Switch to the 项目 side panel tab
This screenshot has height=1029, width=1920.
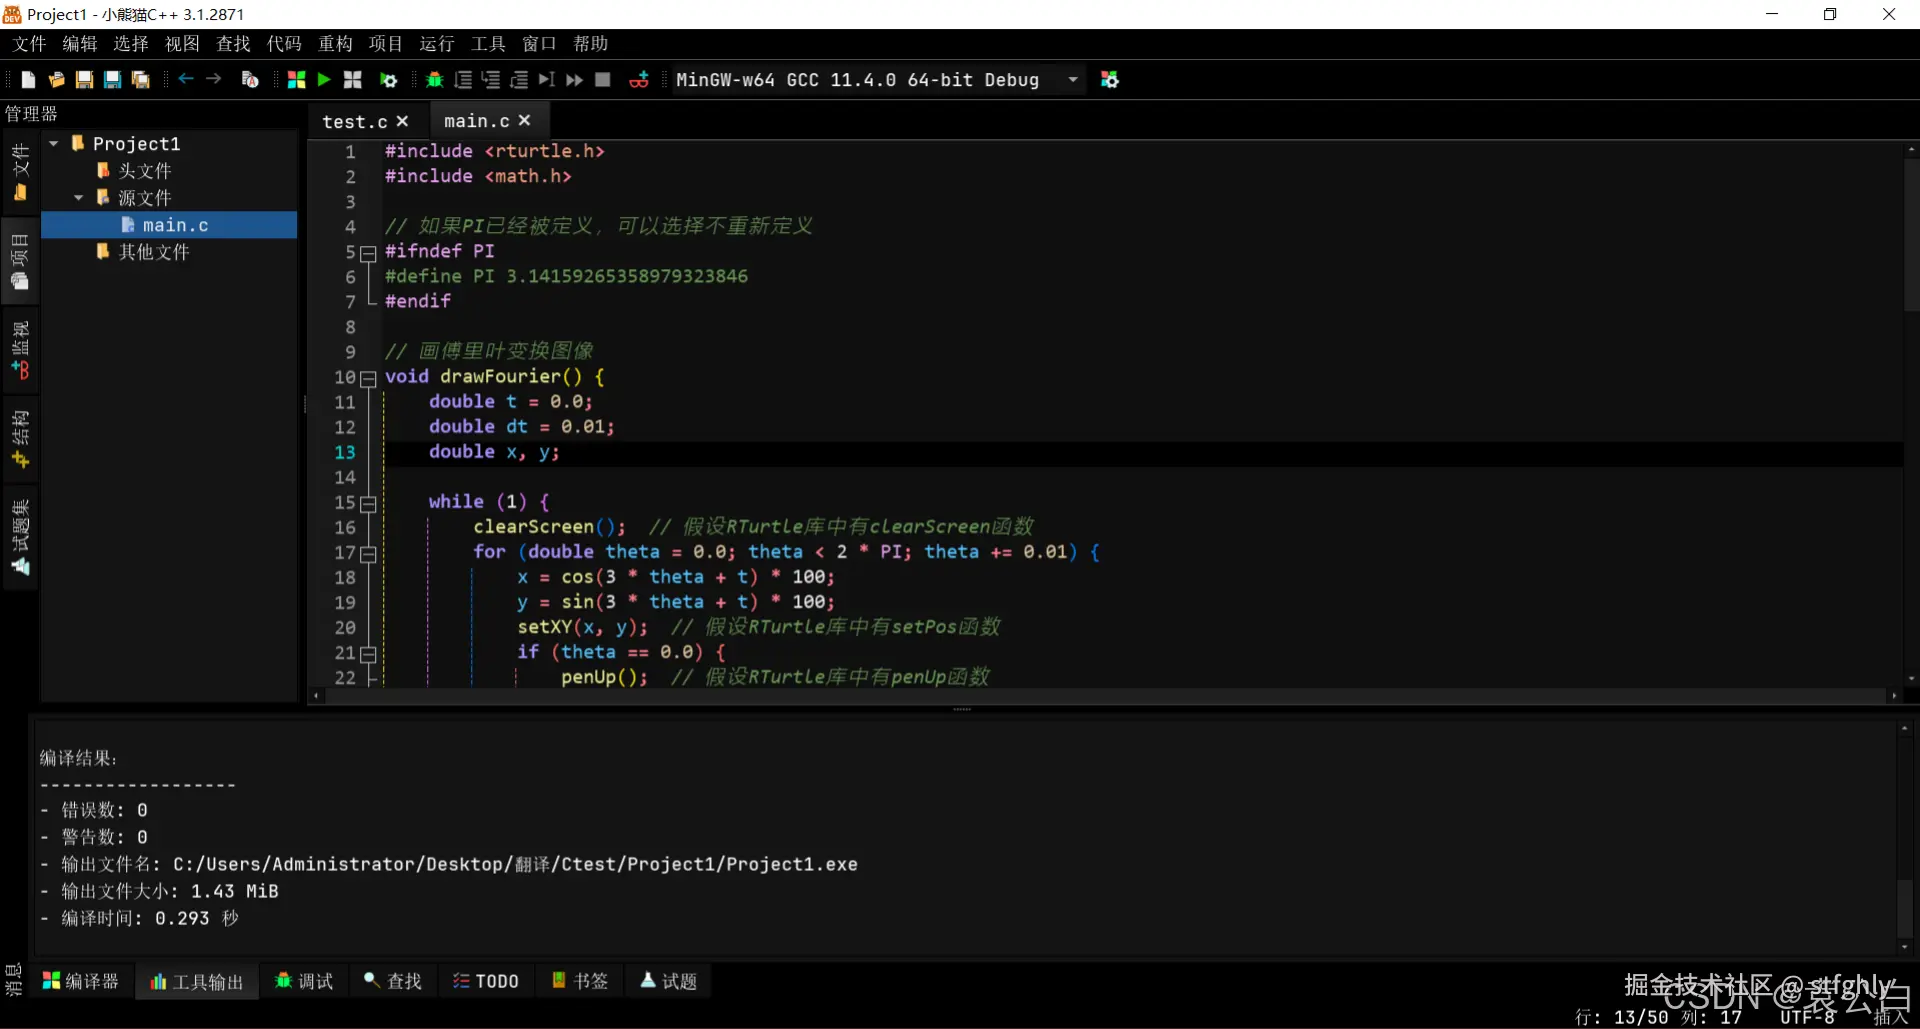pos(20,262)
